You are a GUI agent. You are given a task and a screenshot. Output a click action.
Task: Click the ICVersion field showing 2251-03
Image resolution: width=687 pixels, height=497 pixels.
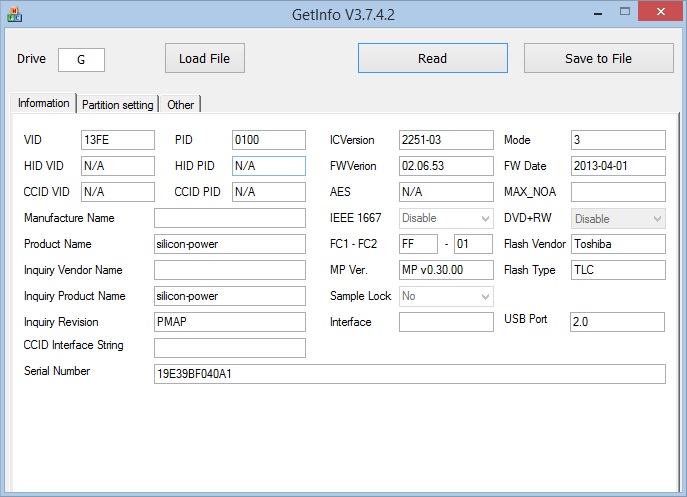tap(446, 140)
